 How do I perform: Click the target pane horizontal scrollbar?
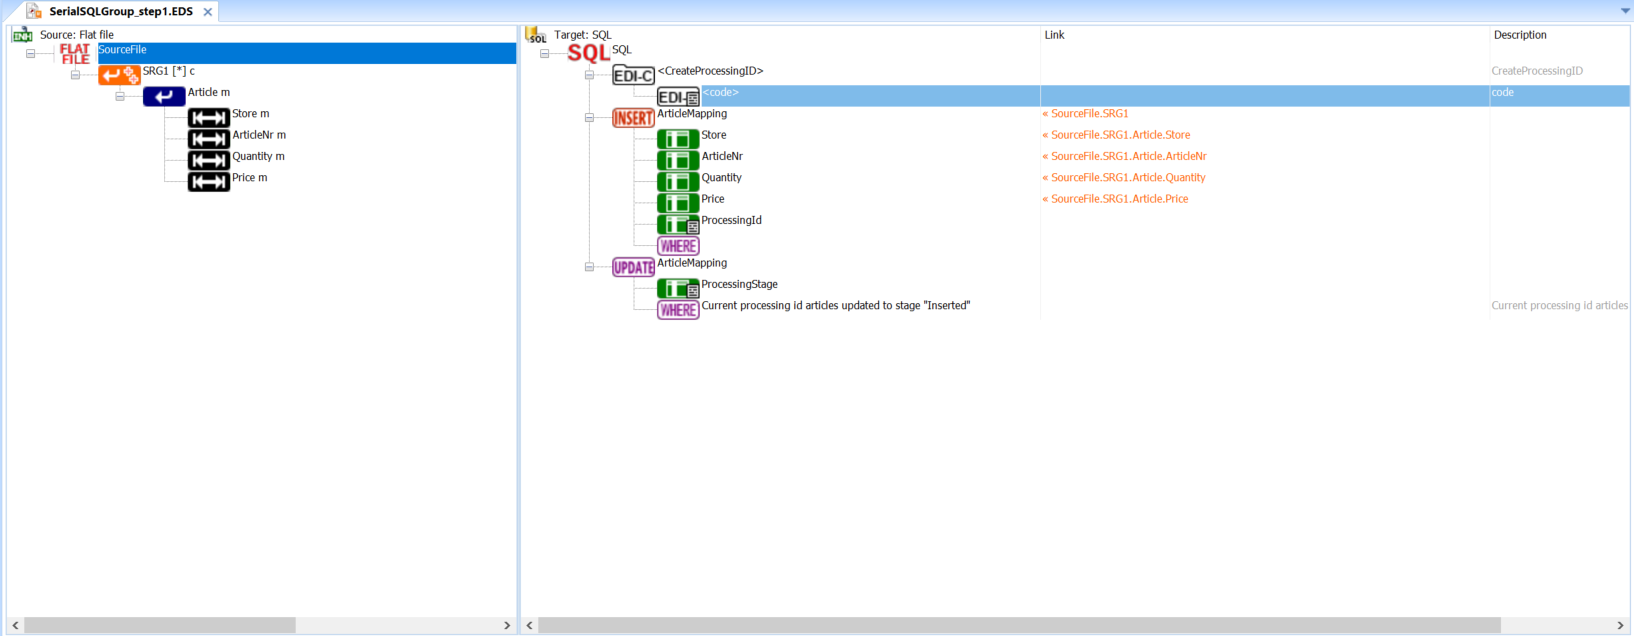point(1018,625)
